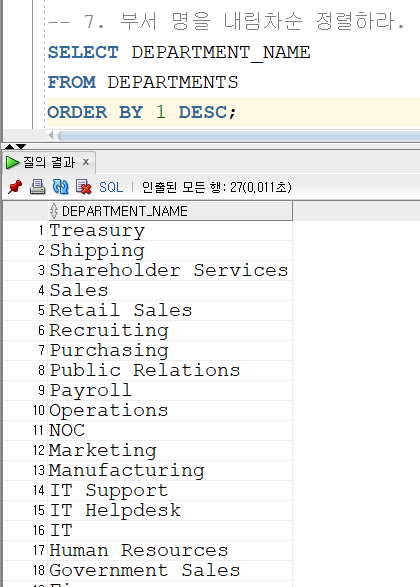Select the Sales cell in row 4

pos(170,291)
